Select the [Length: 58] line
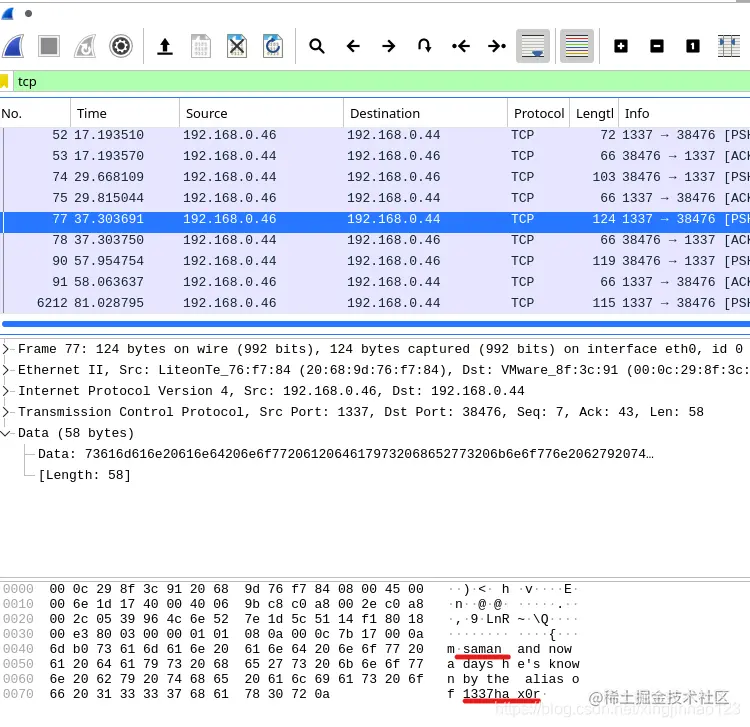Image resolution: width=750 pixels, height=727 pixels. 84,475
